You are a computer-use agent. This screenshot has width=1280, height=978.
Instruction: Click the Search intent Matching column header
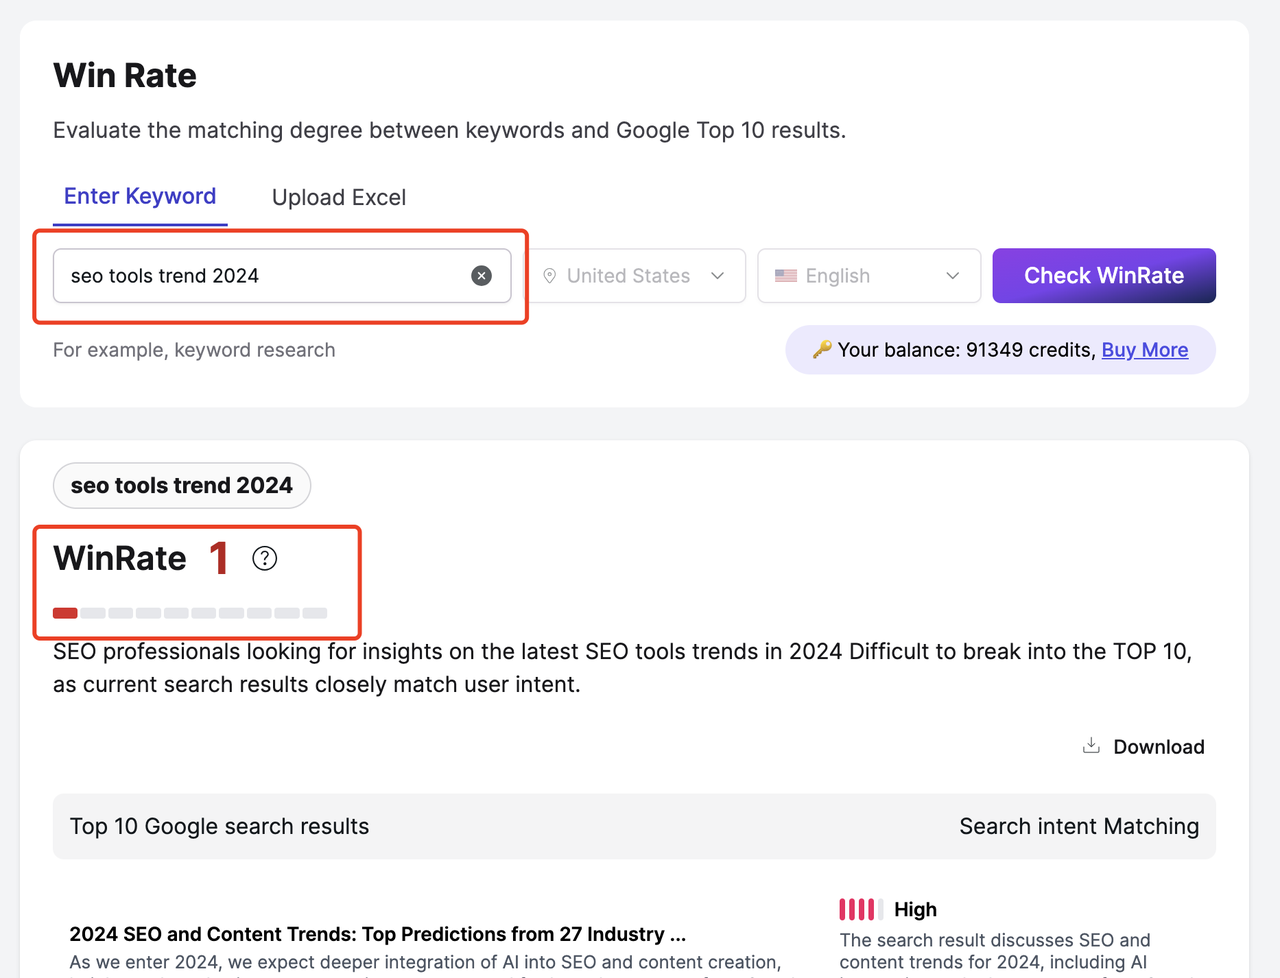pos(1079,826)
